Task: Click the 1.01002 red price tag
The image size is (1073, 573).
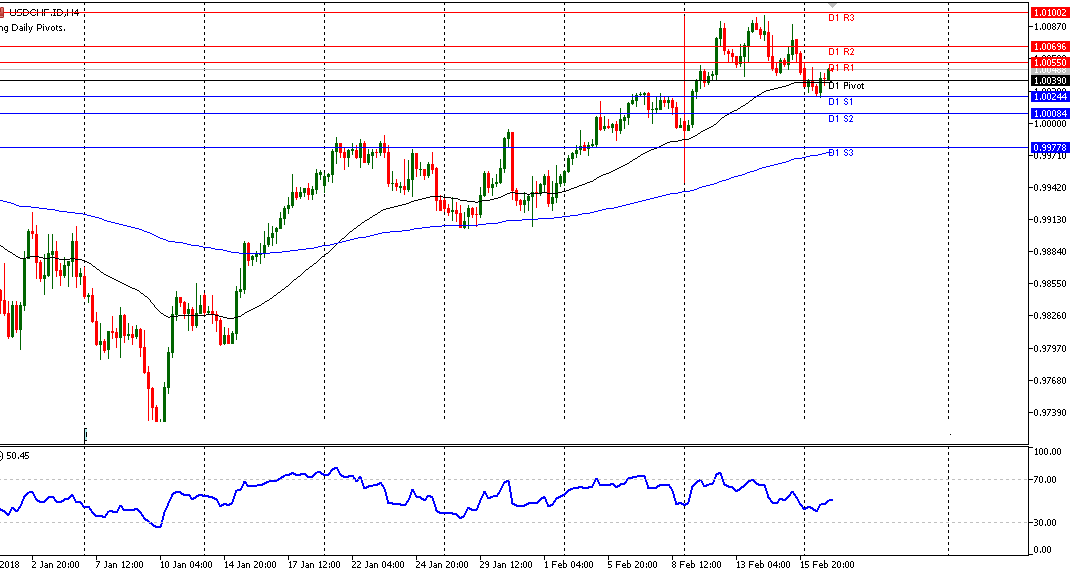Action: pos(1050,12)
